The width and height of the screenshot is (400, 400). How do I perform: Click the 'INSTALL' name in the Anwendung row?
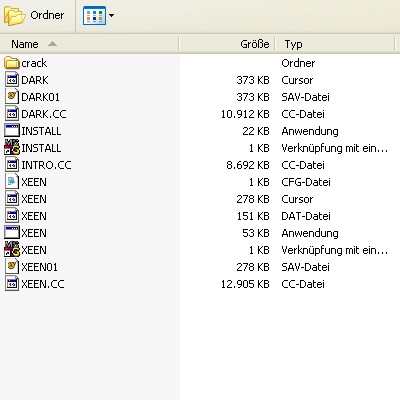click(41, 131)
